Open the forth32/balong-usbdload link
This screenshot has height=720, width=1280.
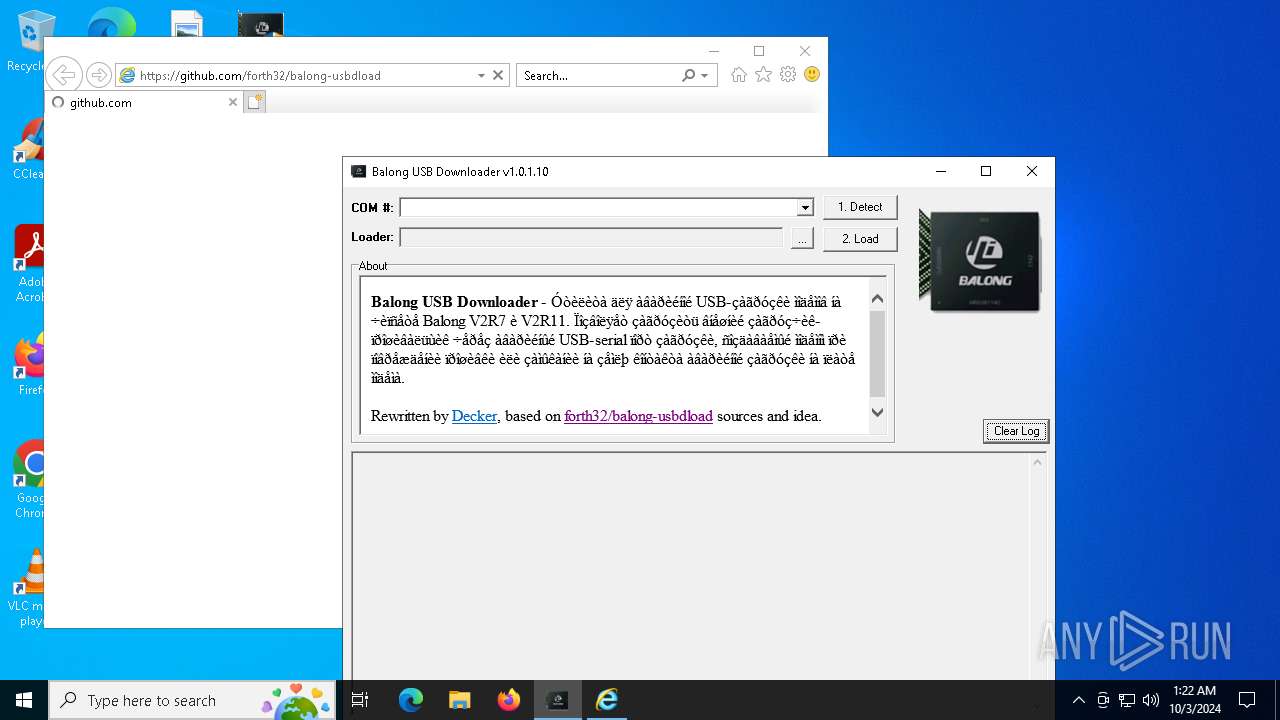tap(638, 416)
